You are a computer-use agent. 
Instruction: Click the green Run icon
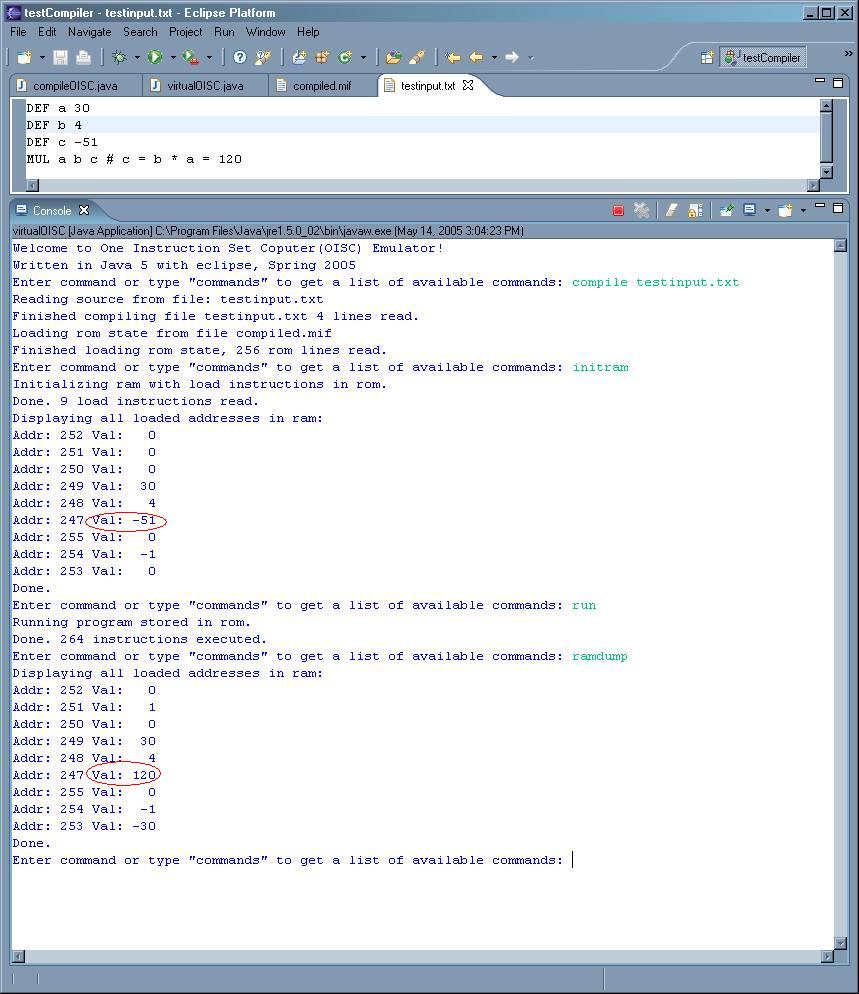155,58
